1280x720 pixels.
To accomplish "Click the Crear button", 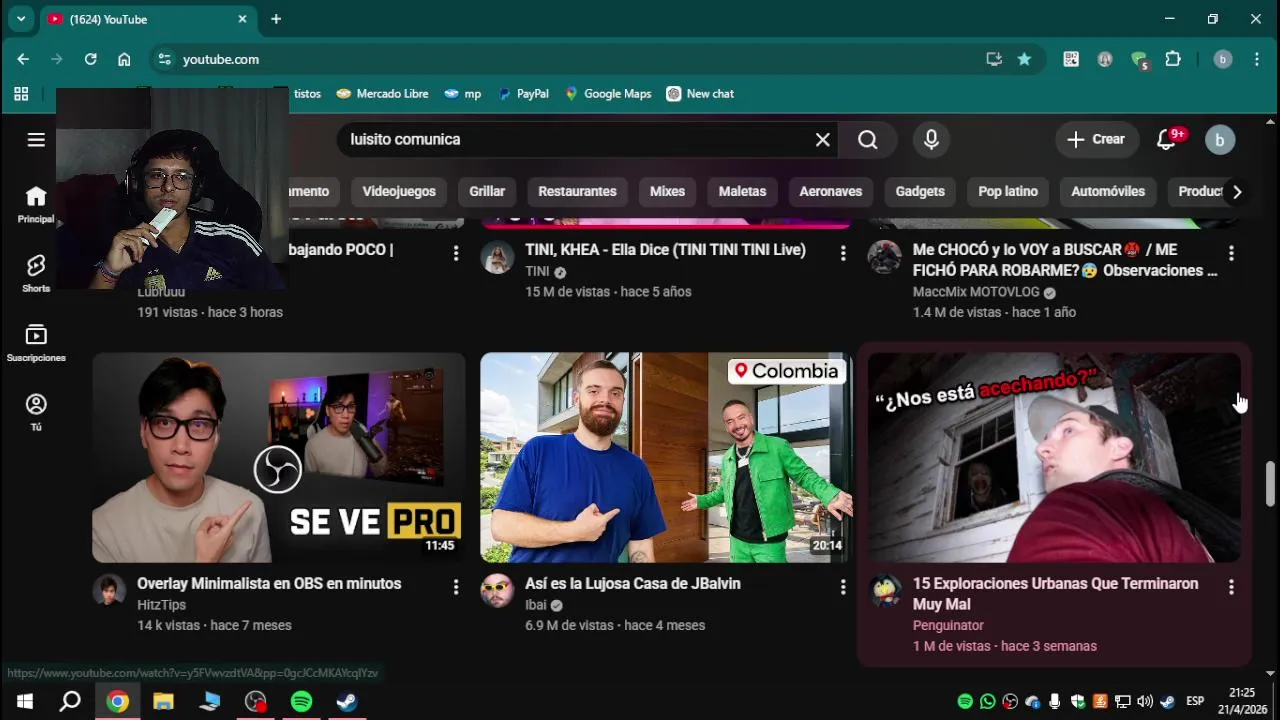I will click(x=1096, y=140).
